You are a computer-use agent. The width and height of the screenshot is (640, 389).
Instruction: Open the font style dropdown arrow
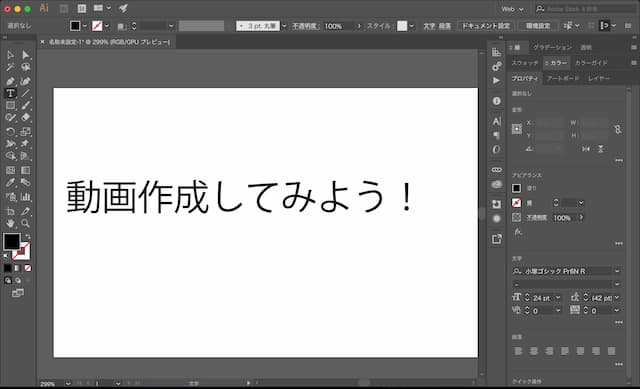(617, 284)
